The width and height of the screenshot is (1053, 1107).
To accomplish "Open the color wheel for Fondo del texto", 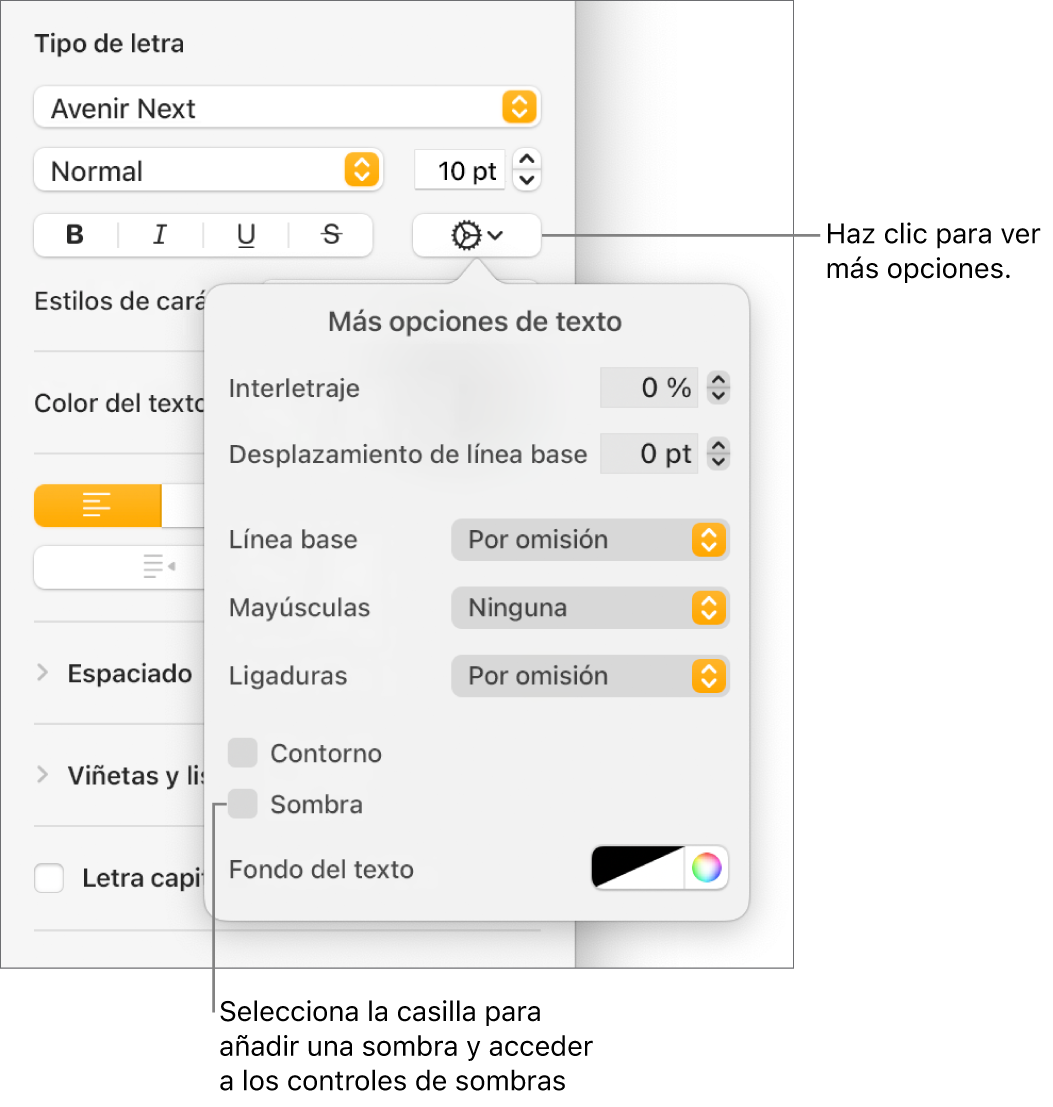I will [706, 868].
